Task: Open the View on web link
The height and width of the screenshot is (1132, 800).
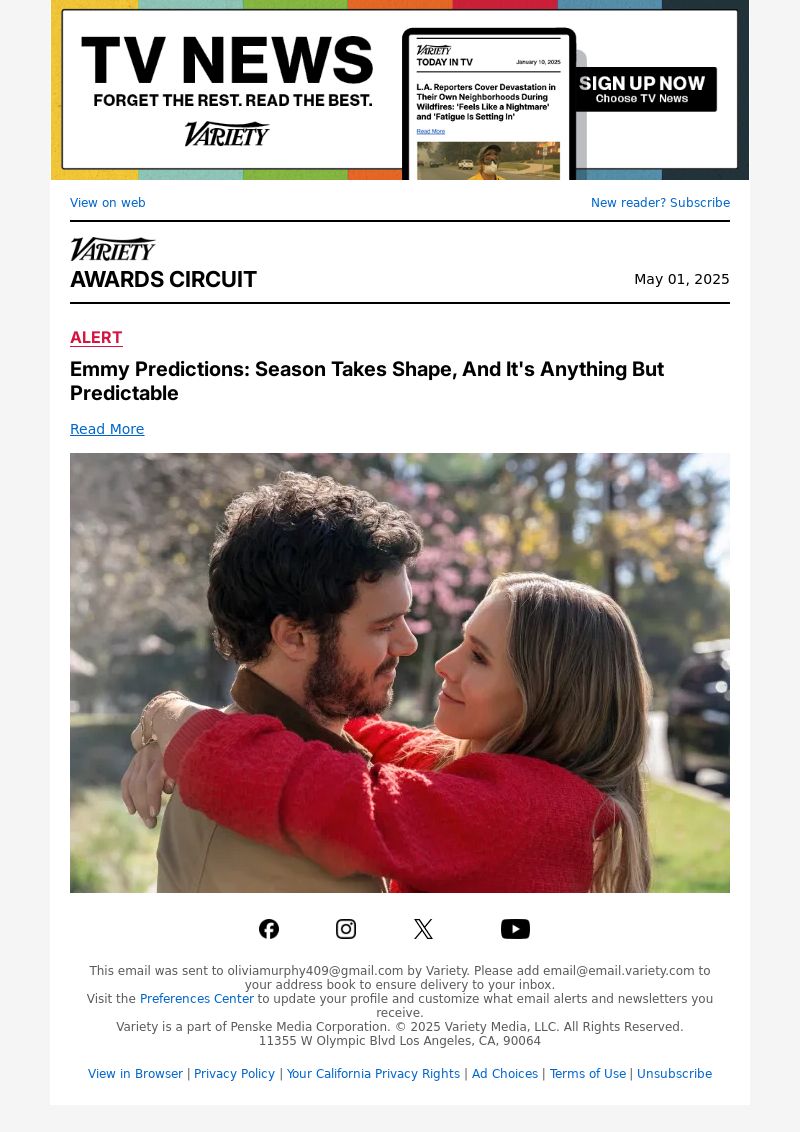Action: click(108, 203)
